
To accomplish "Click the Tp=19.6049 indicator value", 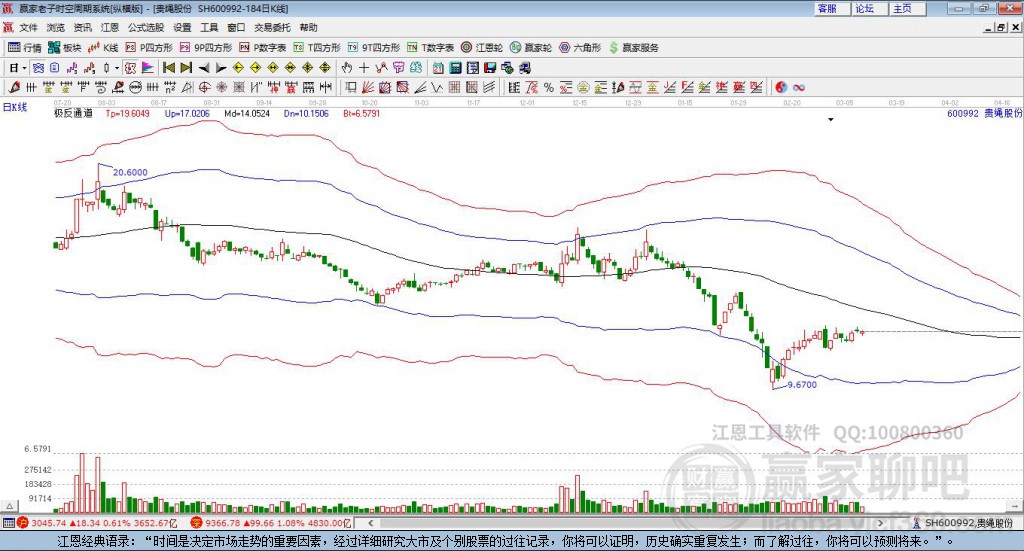I will point(127,114).
